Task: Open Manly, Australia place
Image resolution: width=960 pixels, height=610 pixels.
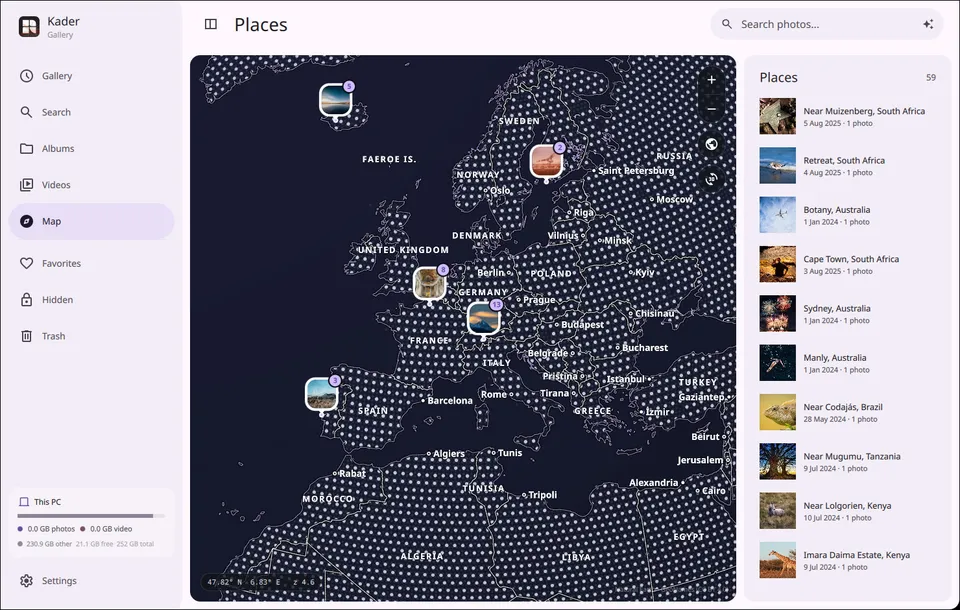Action: 848,363
